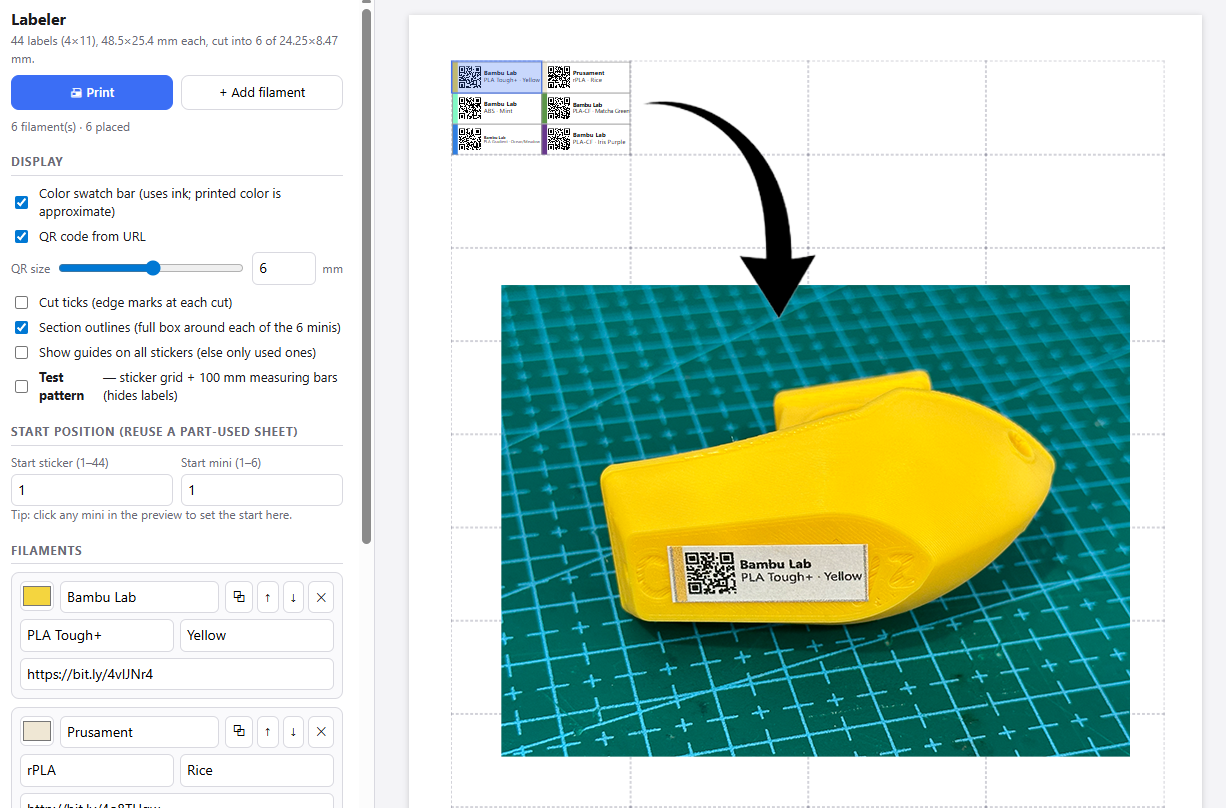Select the ABS Mint mini label in preview
Viewport: 1226px width, 808px height.
(497, 108)
